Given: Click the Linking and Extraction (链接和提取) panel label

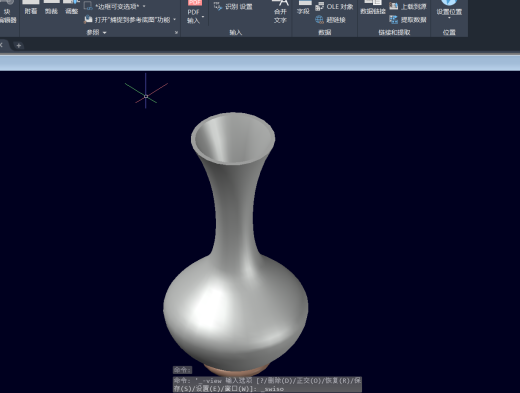Looking at the screenshot, I should pyautogui.click(x=394, y=32).
